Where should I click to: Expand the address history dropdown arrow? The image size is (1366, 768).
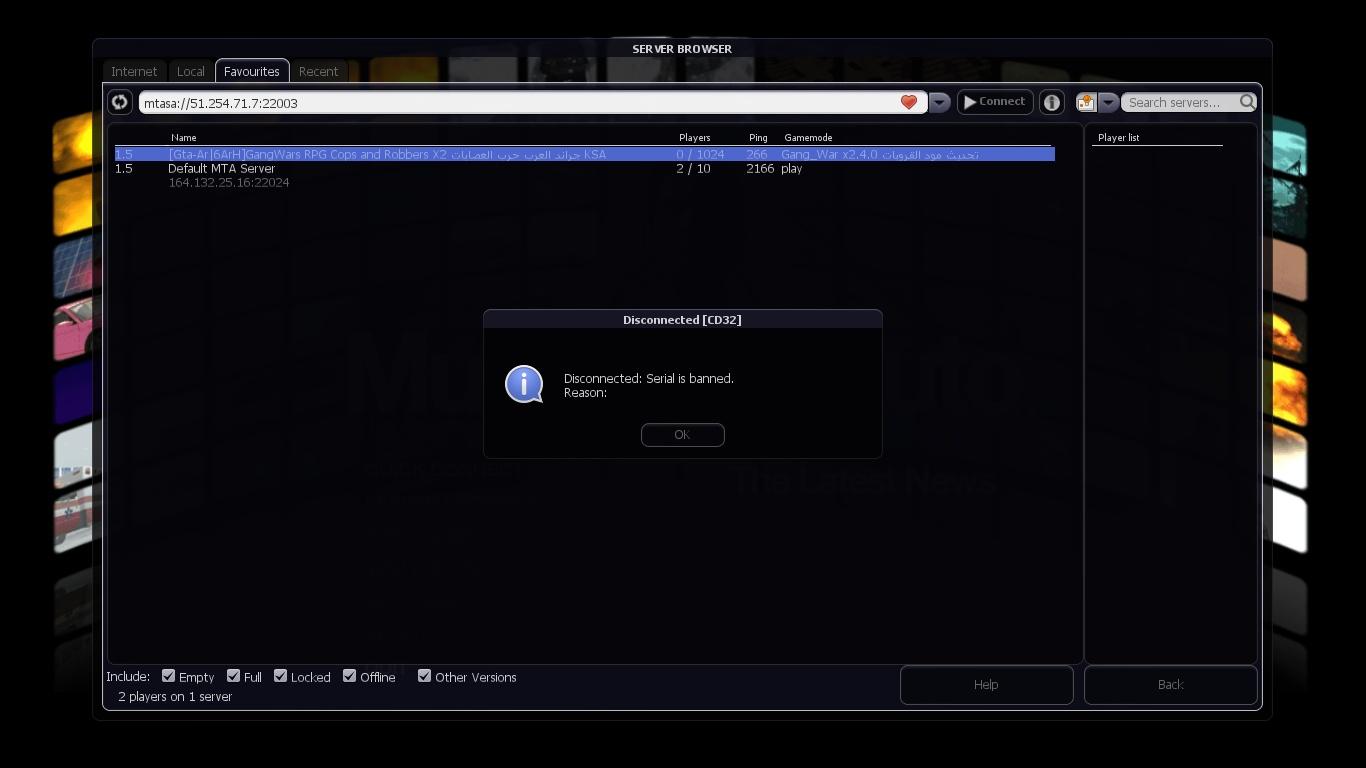(x=938, y=102)
